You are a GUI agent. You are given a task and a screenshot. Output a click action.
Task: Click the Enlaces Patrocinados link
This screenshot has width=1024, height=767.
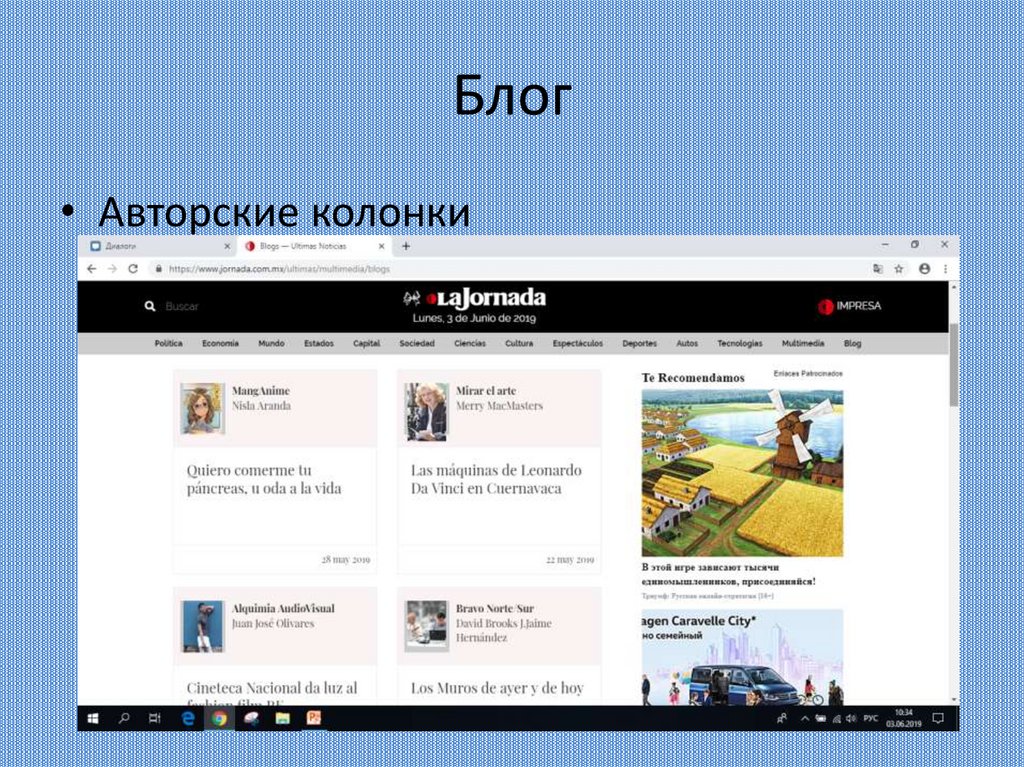click(x=808, y=374)
